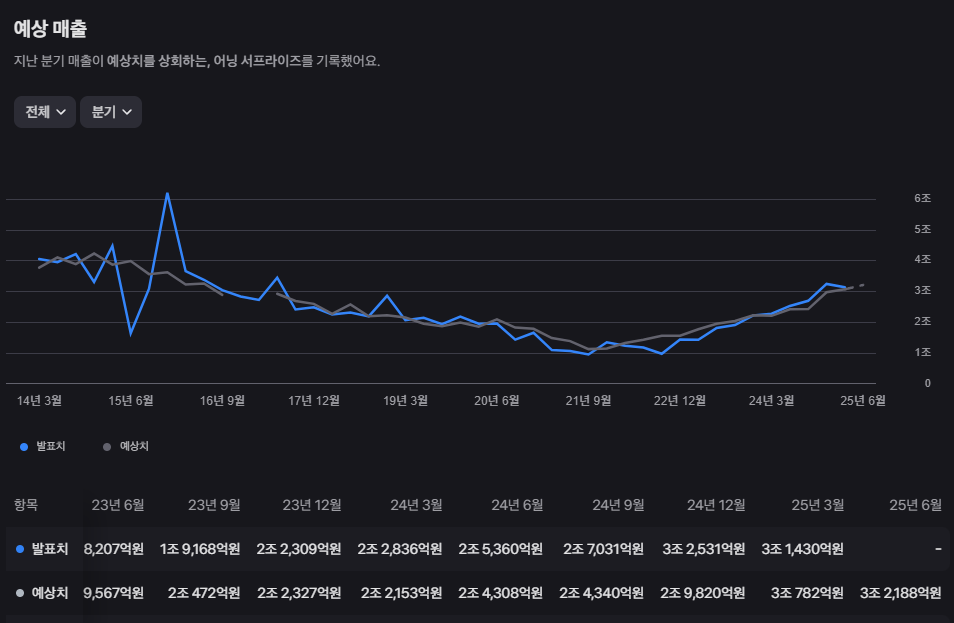The width and height of the screenshot is (954, 623).
Task: Click the 3조 1,430억원 actual value
Action: point(803,549)
